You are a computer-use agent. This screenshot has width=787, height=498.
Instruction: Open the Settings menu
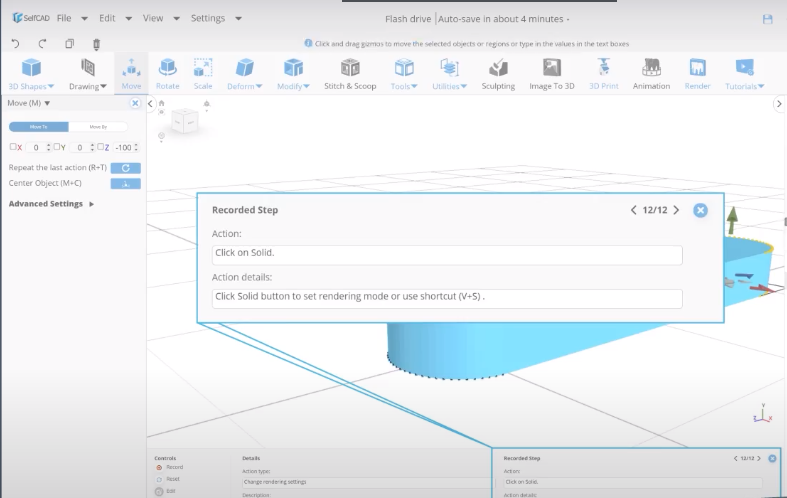208,18
